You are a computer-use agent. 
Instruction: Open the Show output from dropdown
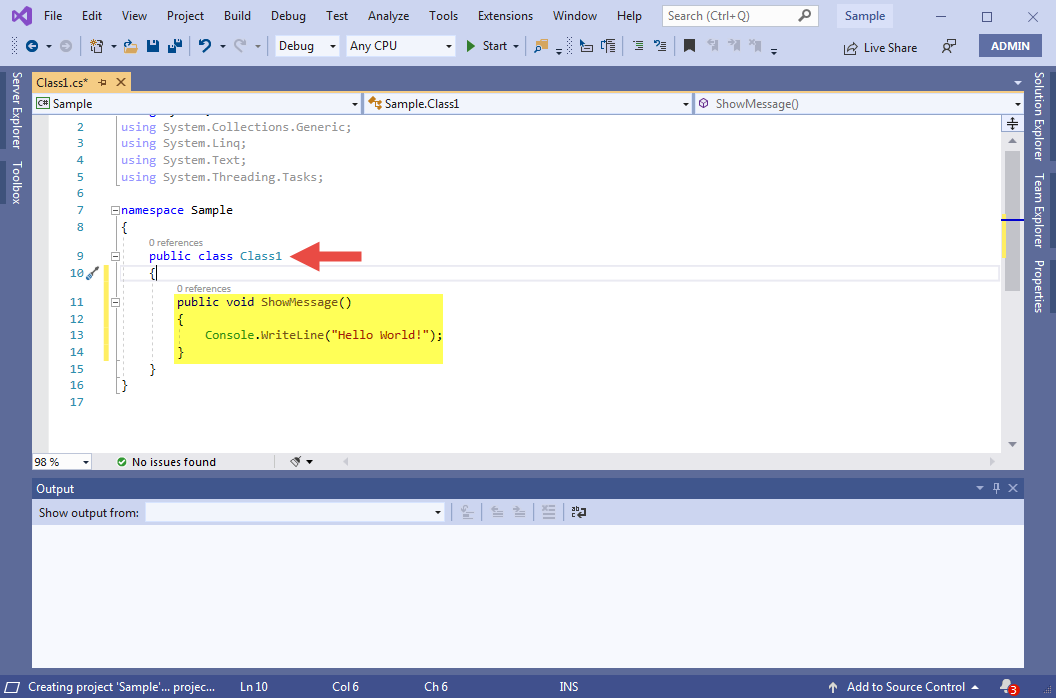(x=294, y=512)
